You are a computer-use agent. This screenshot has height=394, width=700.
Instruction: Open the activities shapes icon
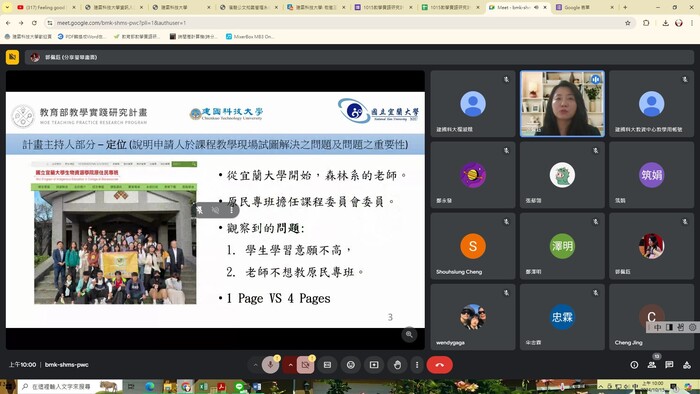coord(687,365)
